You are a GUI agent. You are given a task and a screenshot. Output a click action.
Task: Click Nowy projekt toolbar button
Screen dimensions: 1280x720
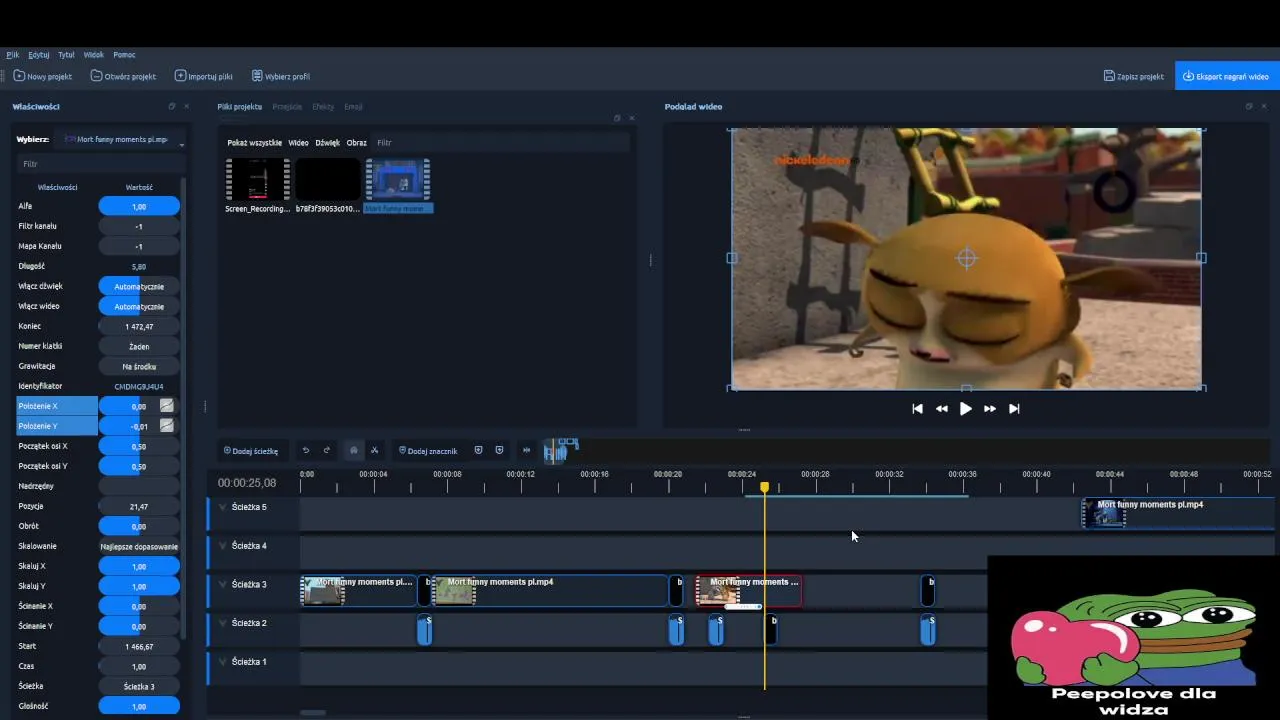click(x=42, y=76)
